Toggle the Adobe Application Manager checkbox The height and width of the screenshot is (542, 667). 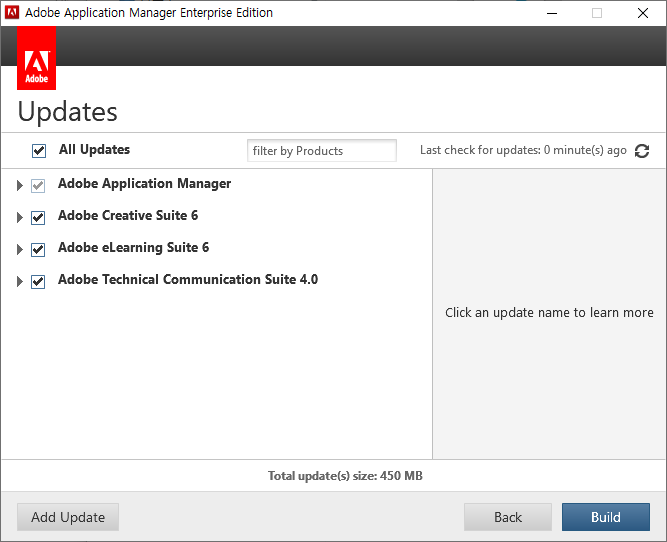pyautogui.click(x=38, y=185)
